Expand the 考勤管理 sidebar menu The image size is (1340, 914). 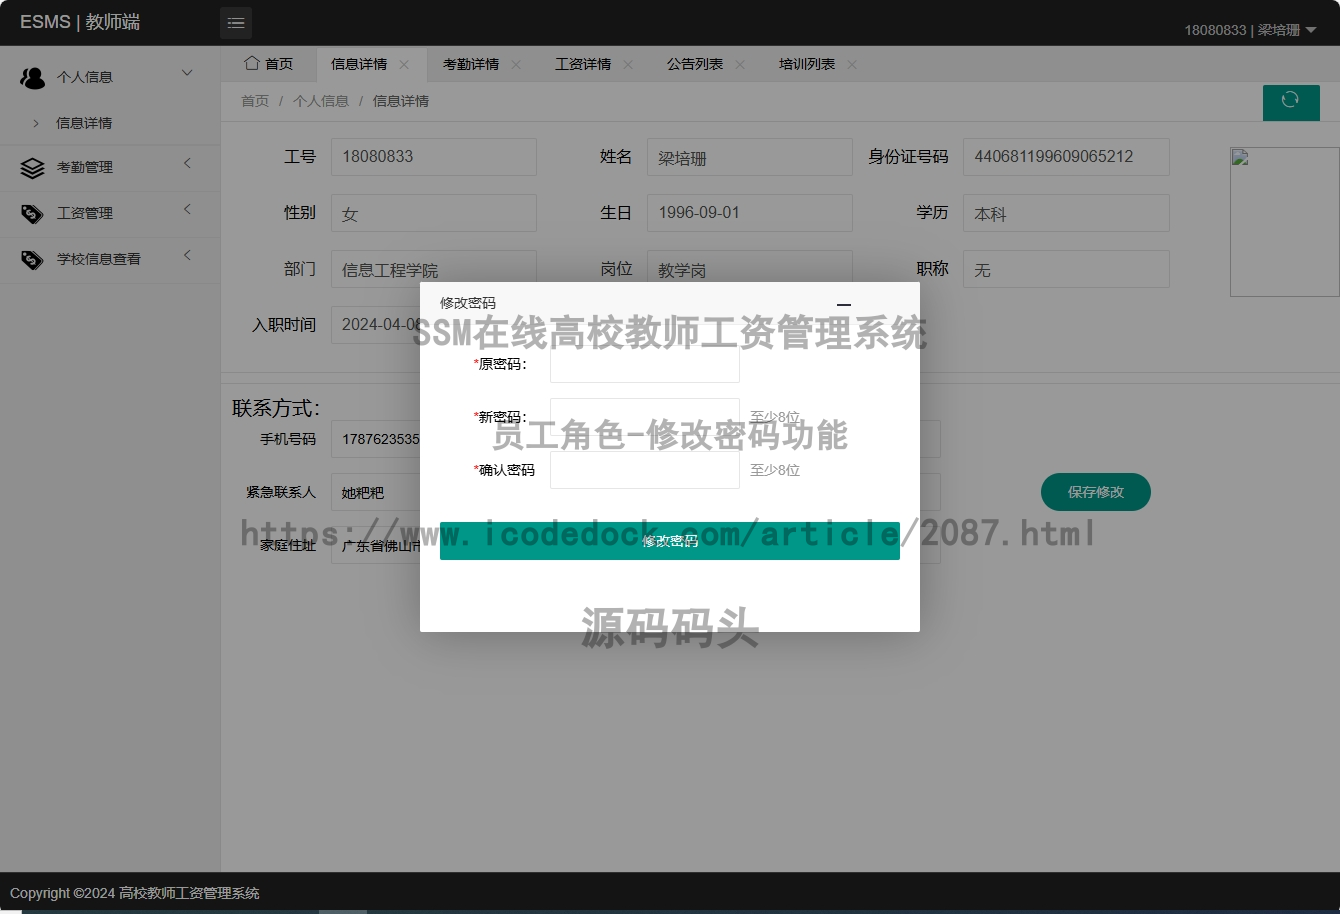coord(187,163)
